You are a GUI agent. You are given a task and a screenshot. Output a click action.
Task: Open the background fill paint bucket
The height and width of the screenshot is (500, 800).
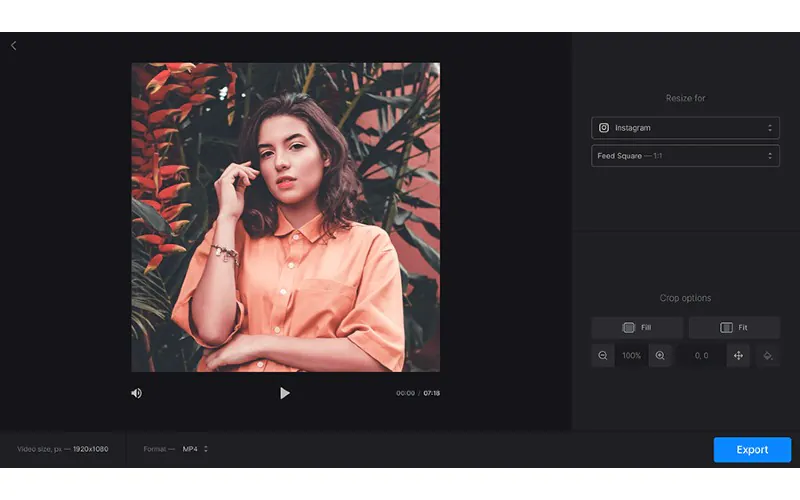coord(768,355)
